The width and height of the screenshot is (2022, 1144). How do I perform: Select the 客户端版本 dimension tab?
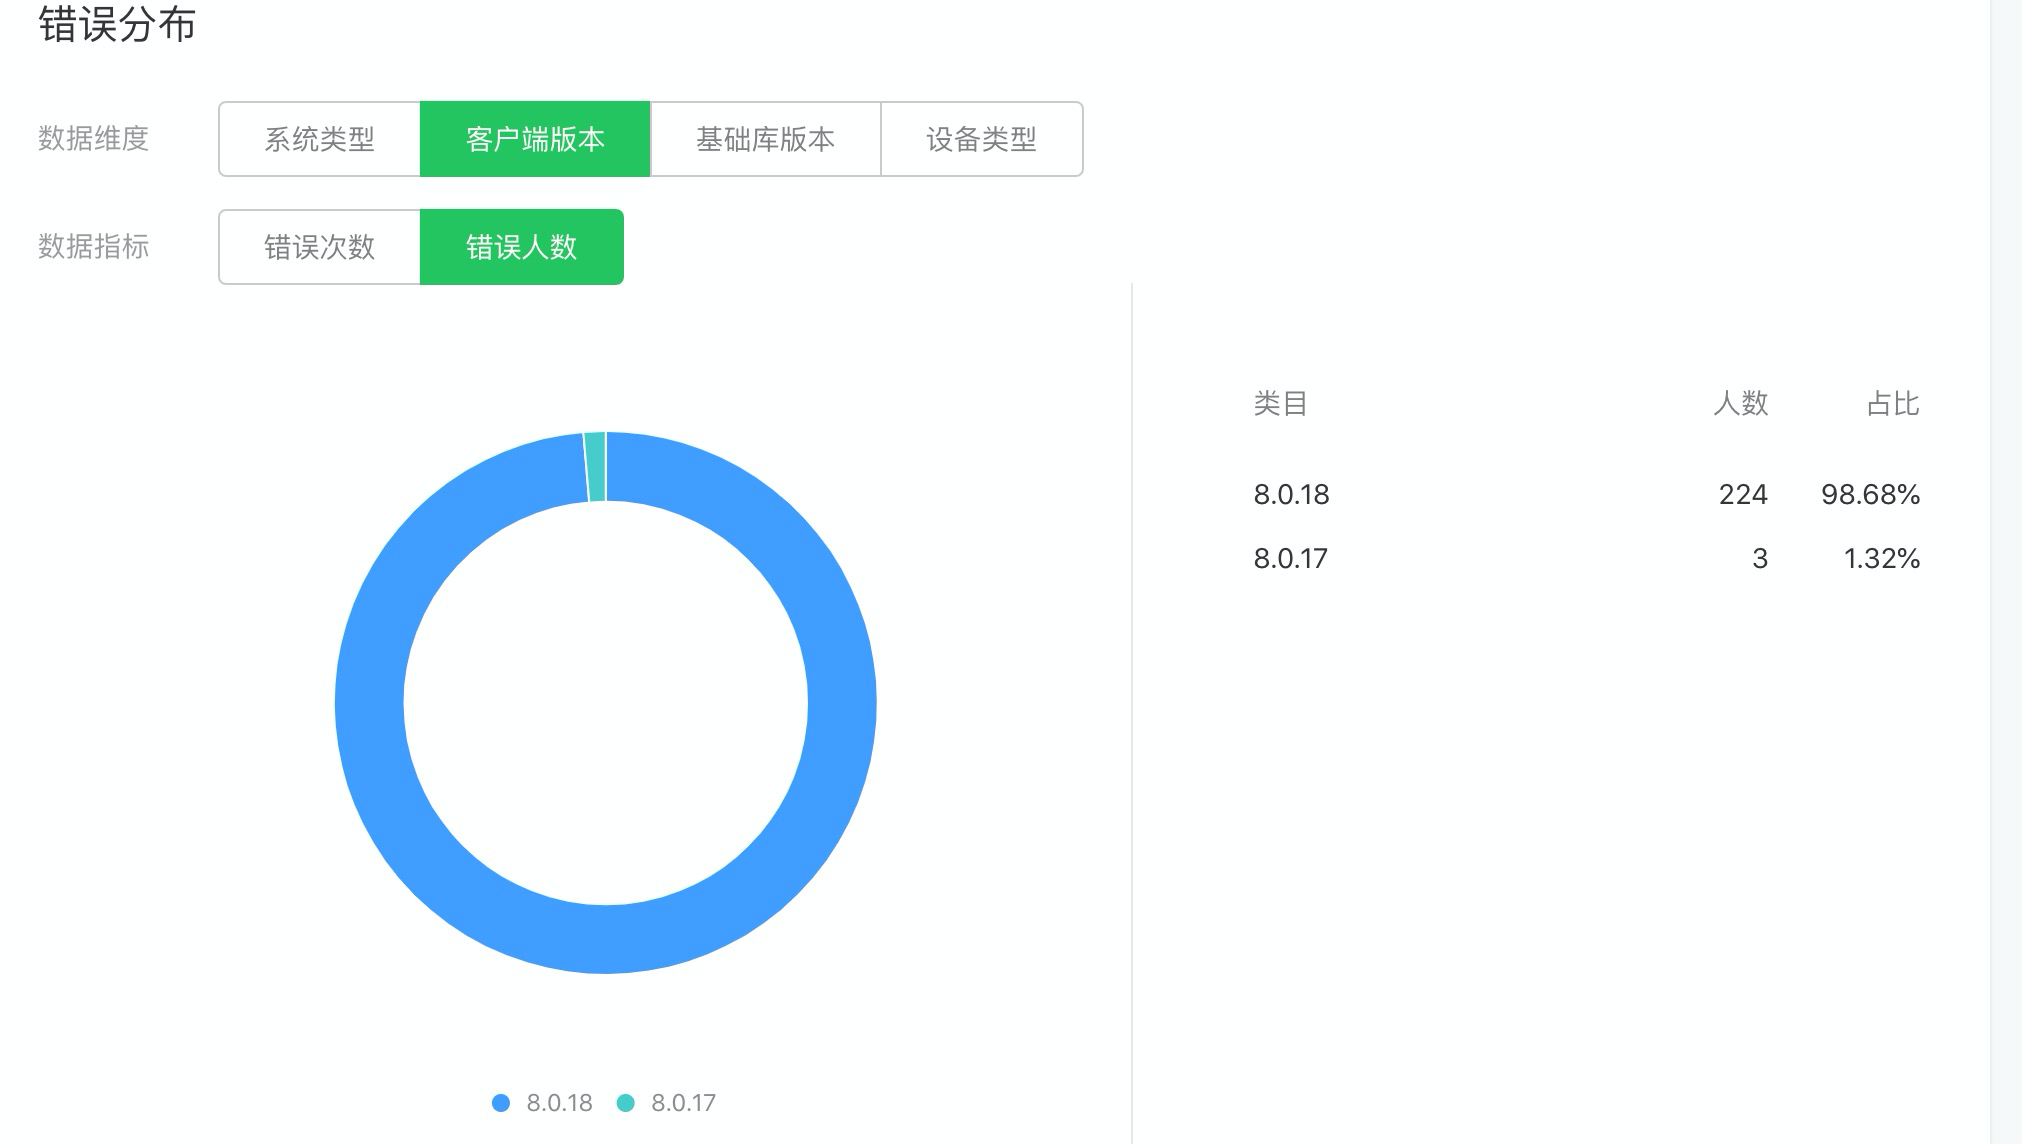535,139
